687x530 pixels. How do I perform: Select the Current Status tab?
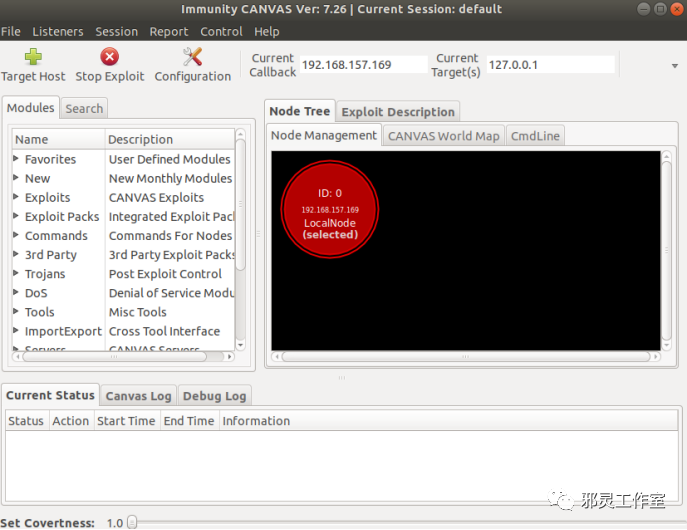(x=50, y=395)
